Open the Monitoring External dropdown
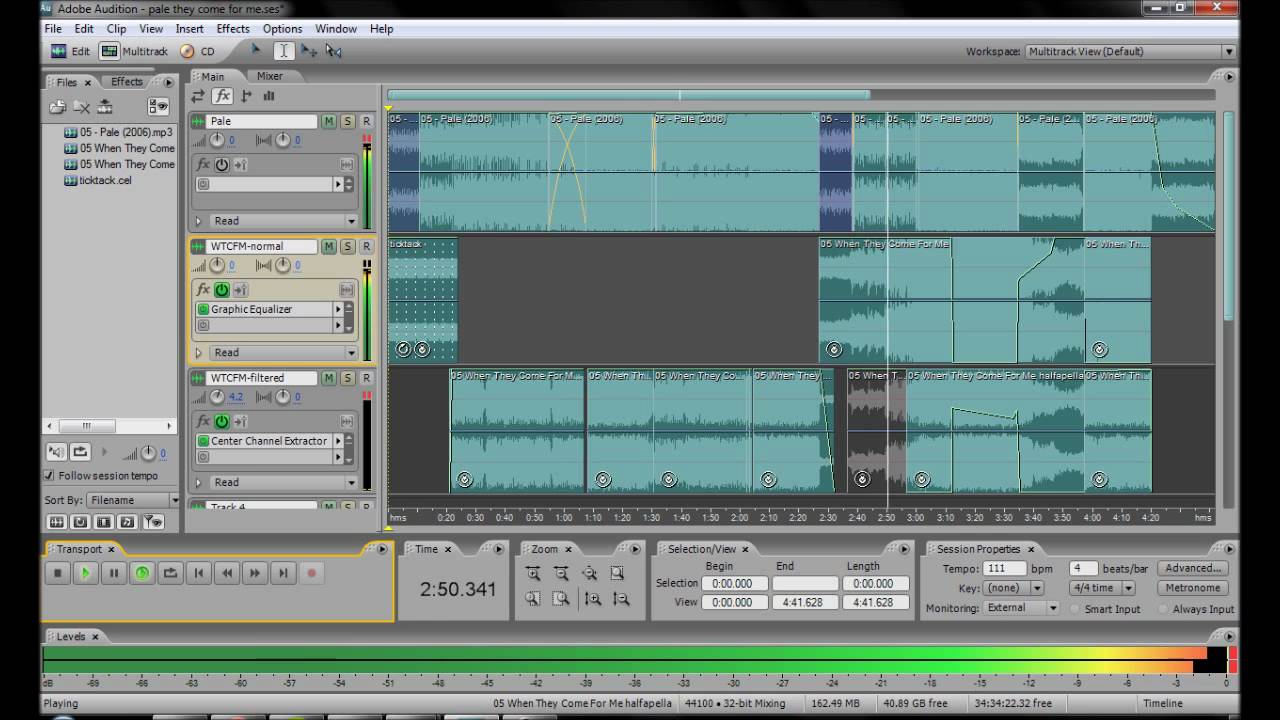The width and height of the screenshot is (1280, 720). [1021, 608]
